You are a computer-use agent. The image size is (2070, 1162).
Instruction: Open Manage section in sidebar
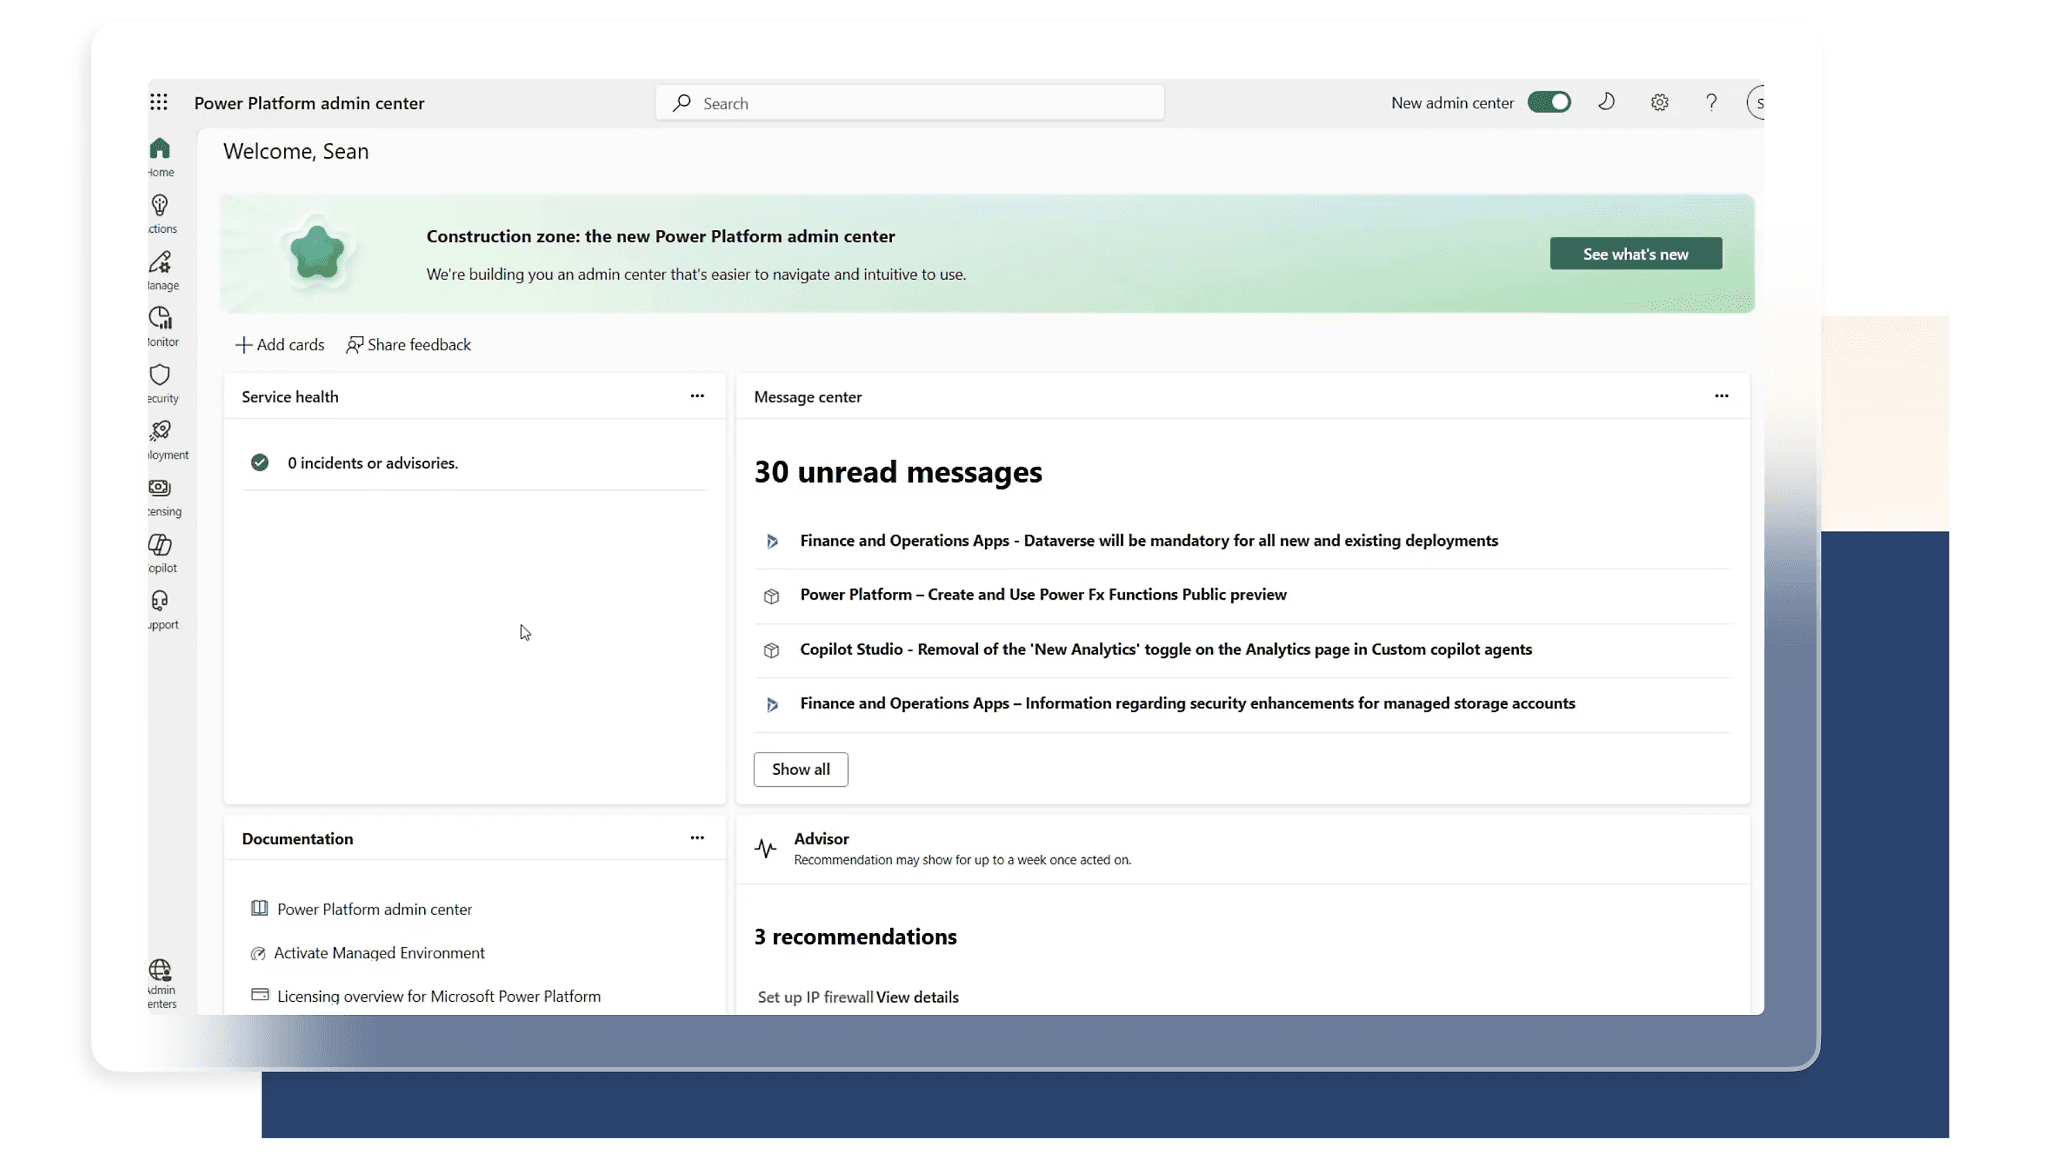click(160, 269)
